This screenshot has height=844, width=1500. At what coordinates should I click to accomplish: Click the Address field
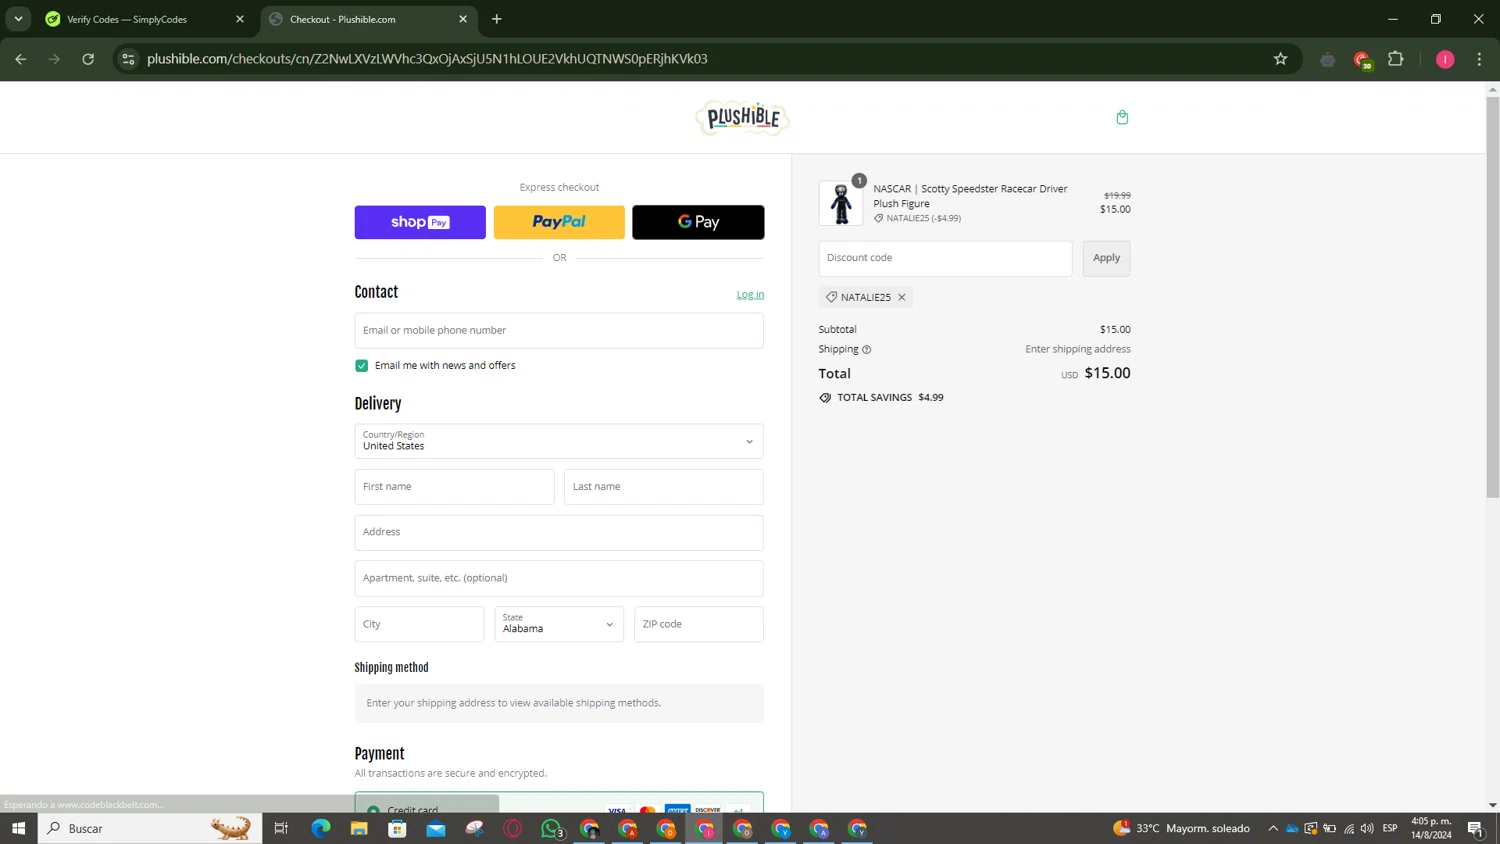(x=559, y=532)
